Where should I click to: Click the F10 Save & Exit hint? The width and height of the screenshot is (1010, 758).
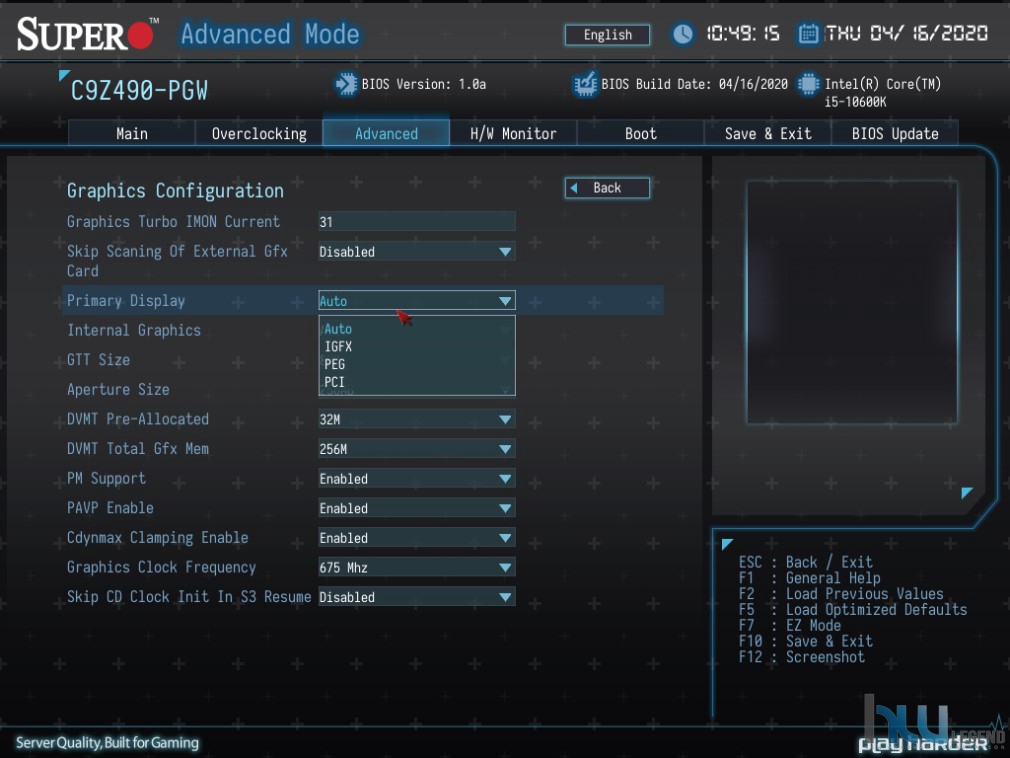[x=806, y=641]
